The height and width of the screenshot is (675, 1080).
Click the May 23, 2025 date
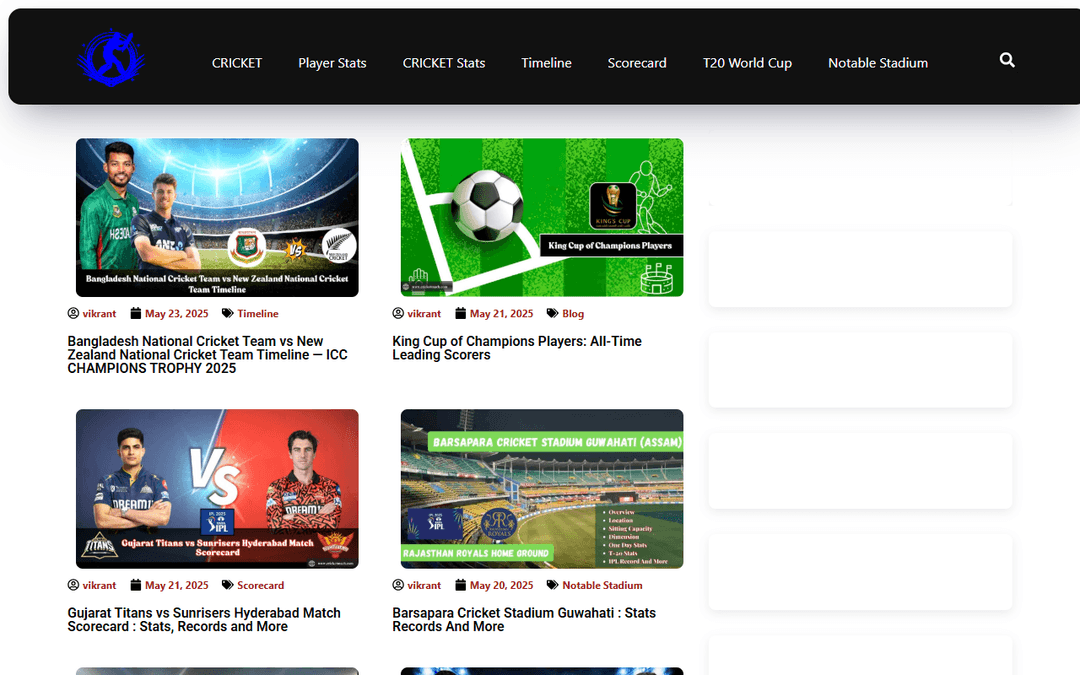176,314
